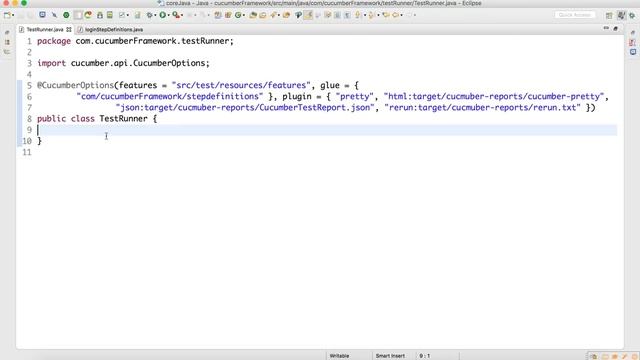
Task: Click the 'import' keyword on line 3
Action: [51, 63]
